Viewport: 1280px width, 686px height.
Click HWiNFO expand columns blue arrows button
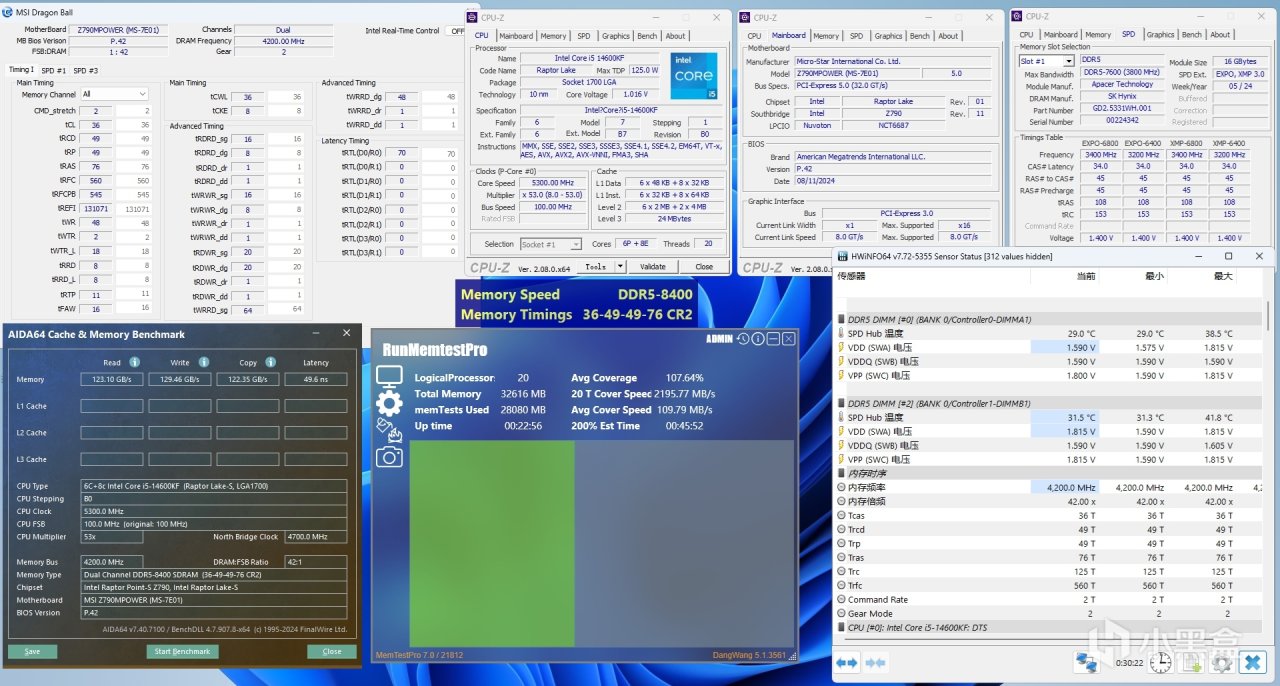point(847,662)
